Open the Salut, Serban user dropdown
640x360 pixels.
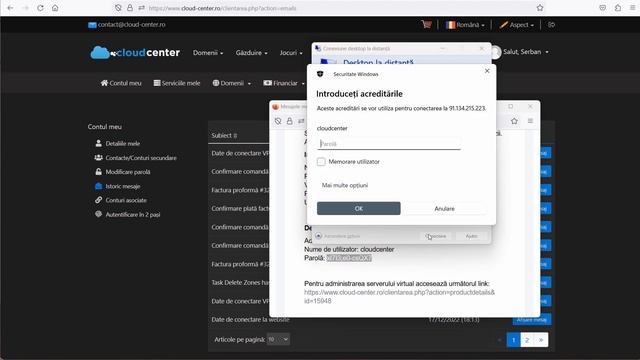point(526,52)
